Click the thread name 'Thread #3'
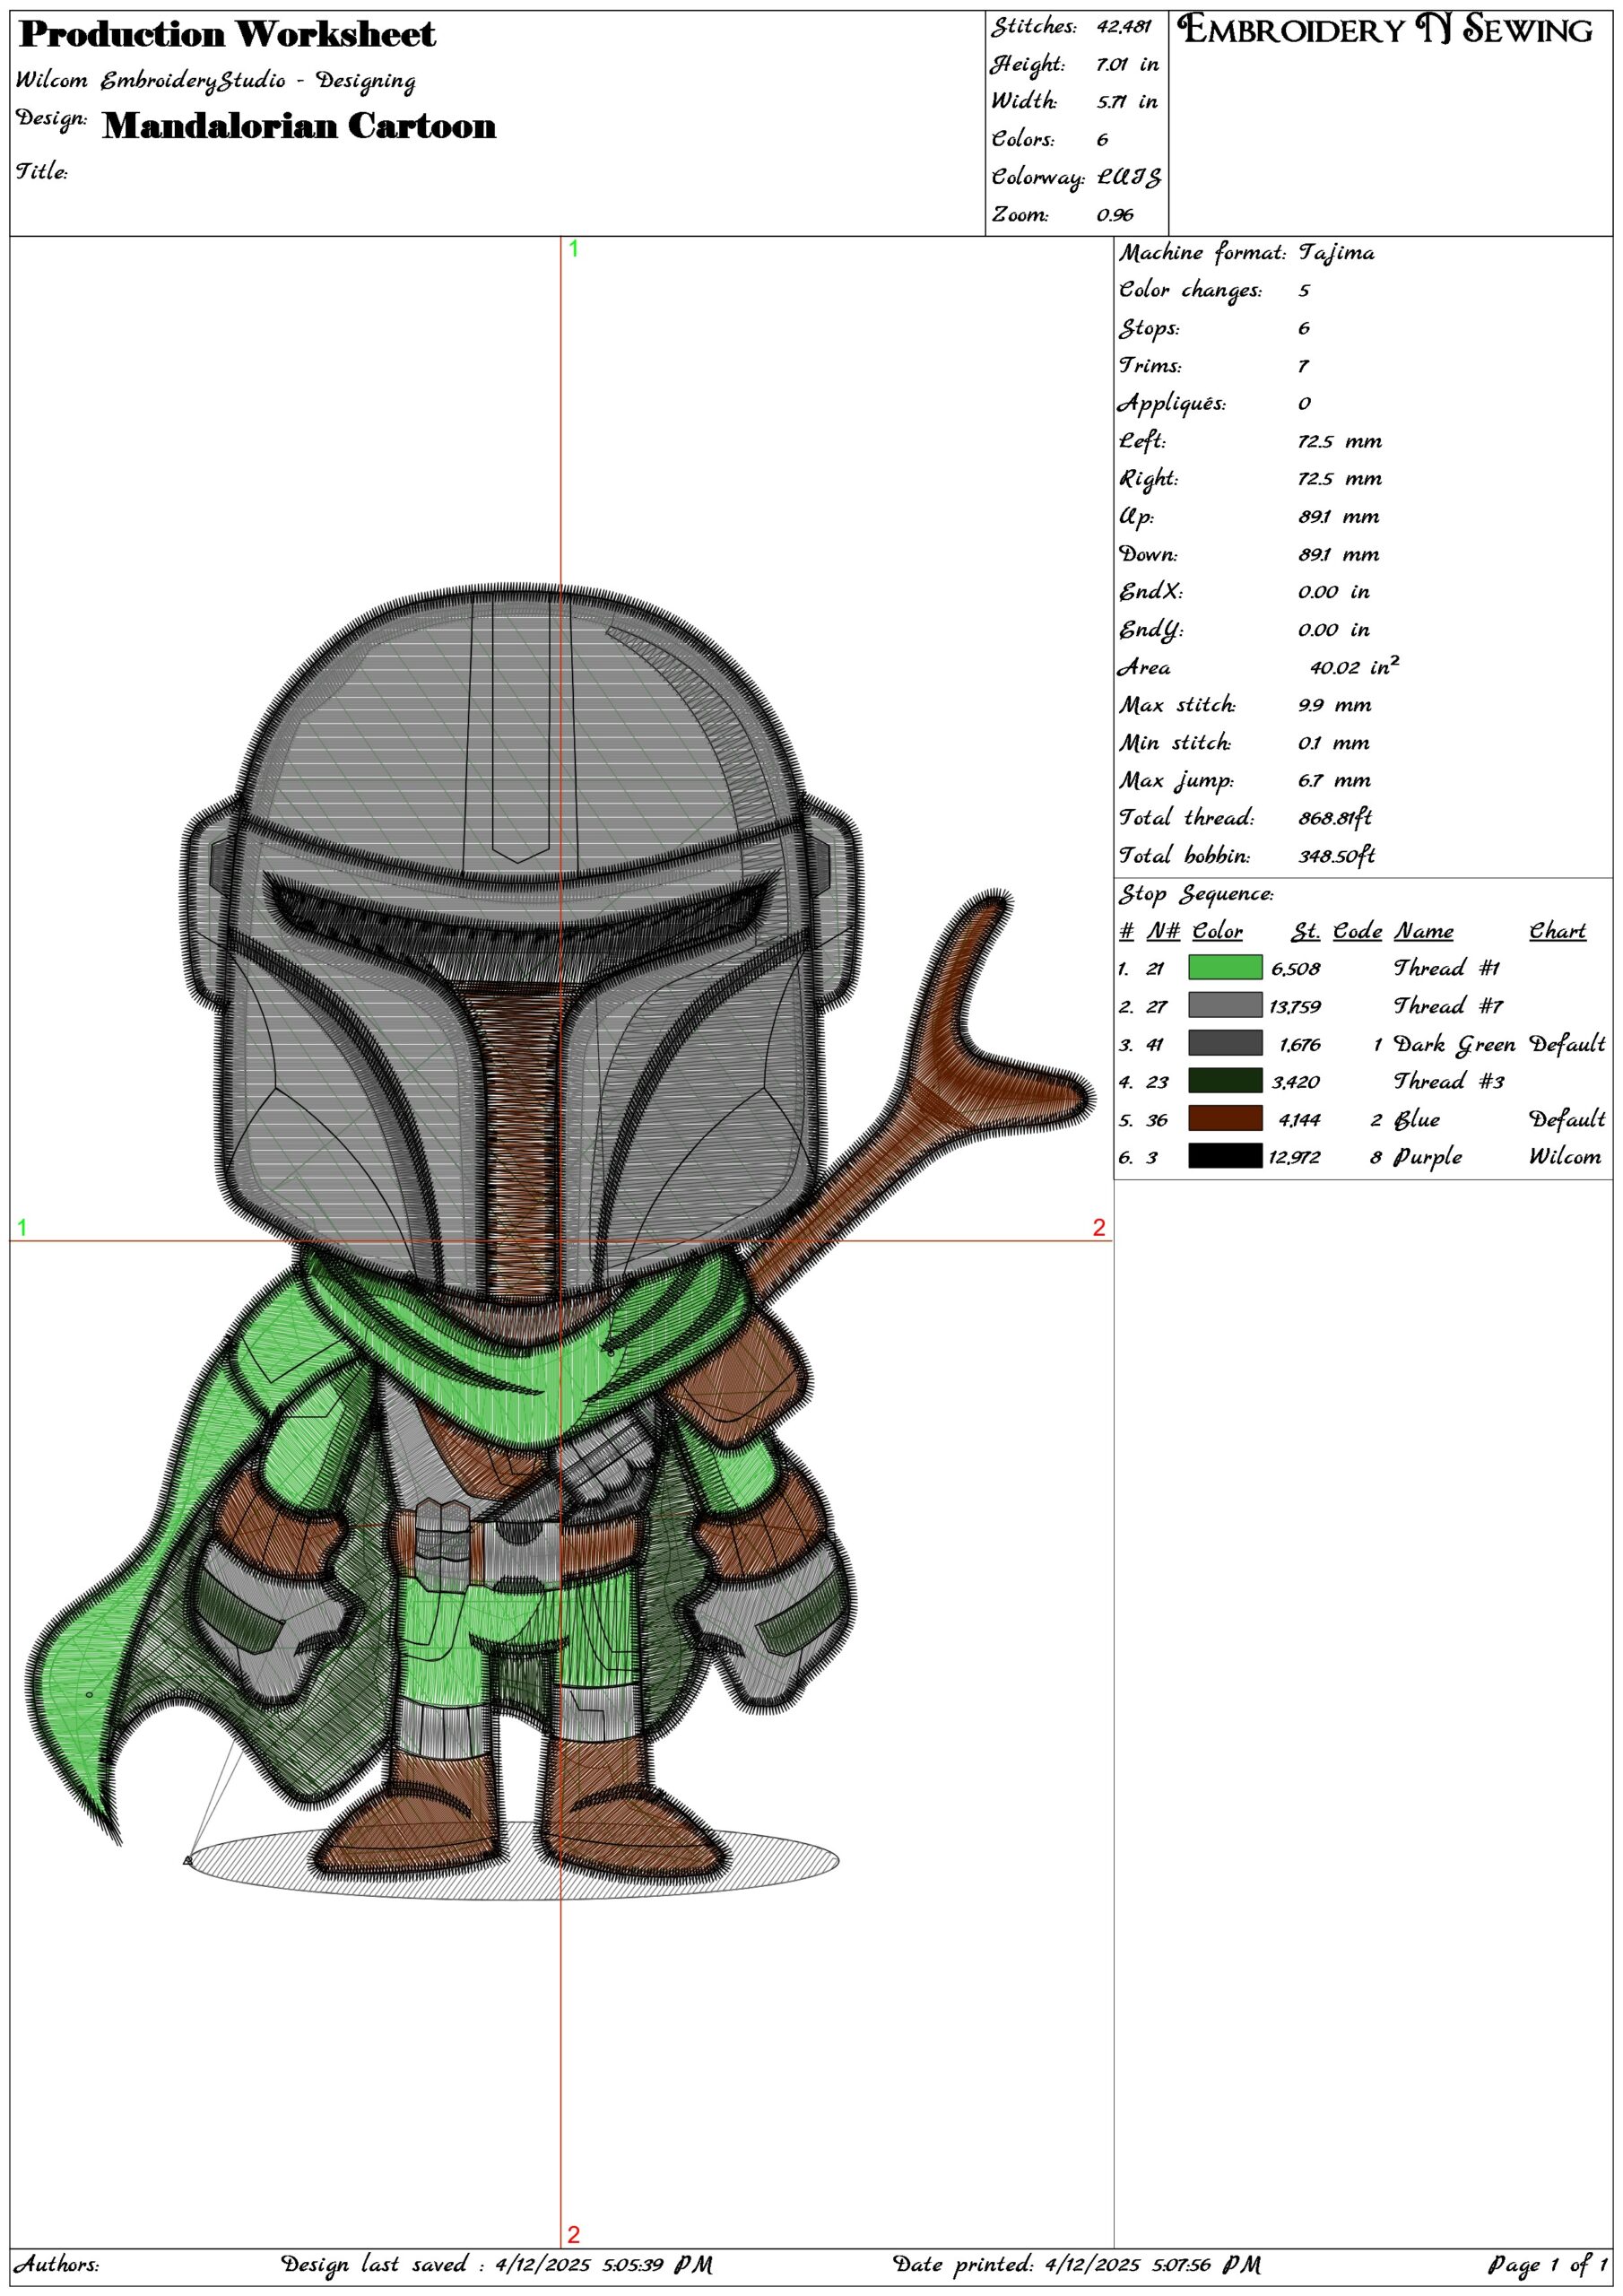 coord(1449,1080)
